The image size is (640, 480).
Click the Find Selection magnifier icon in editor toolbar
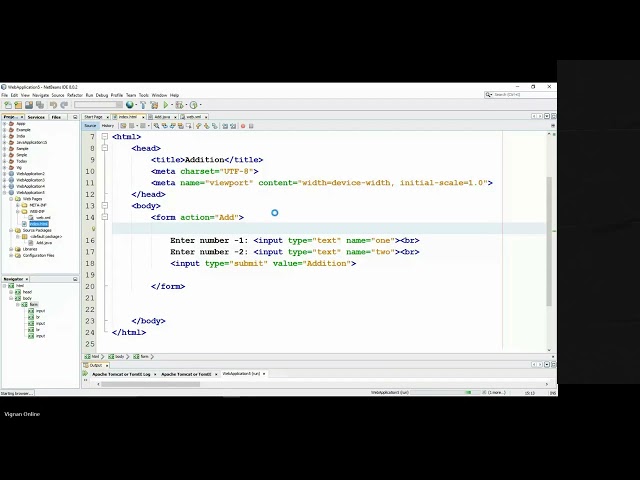[156, 126]
